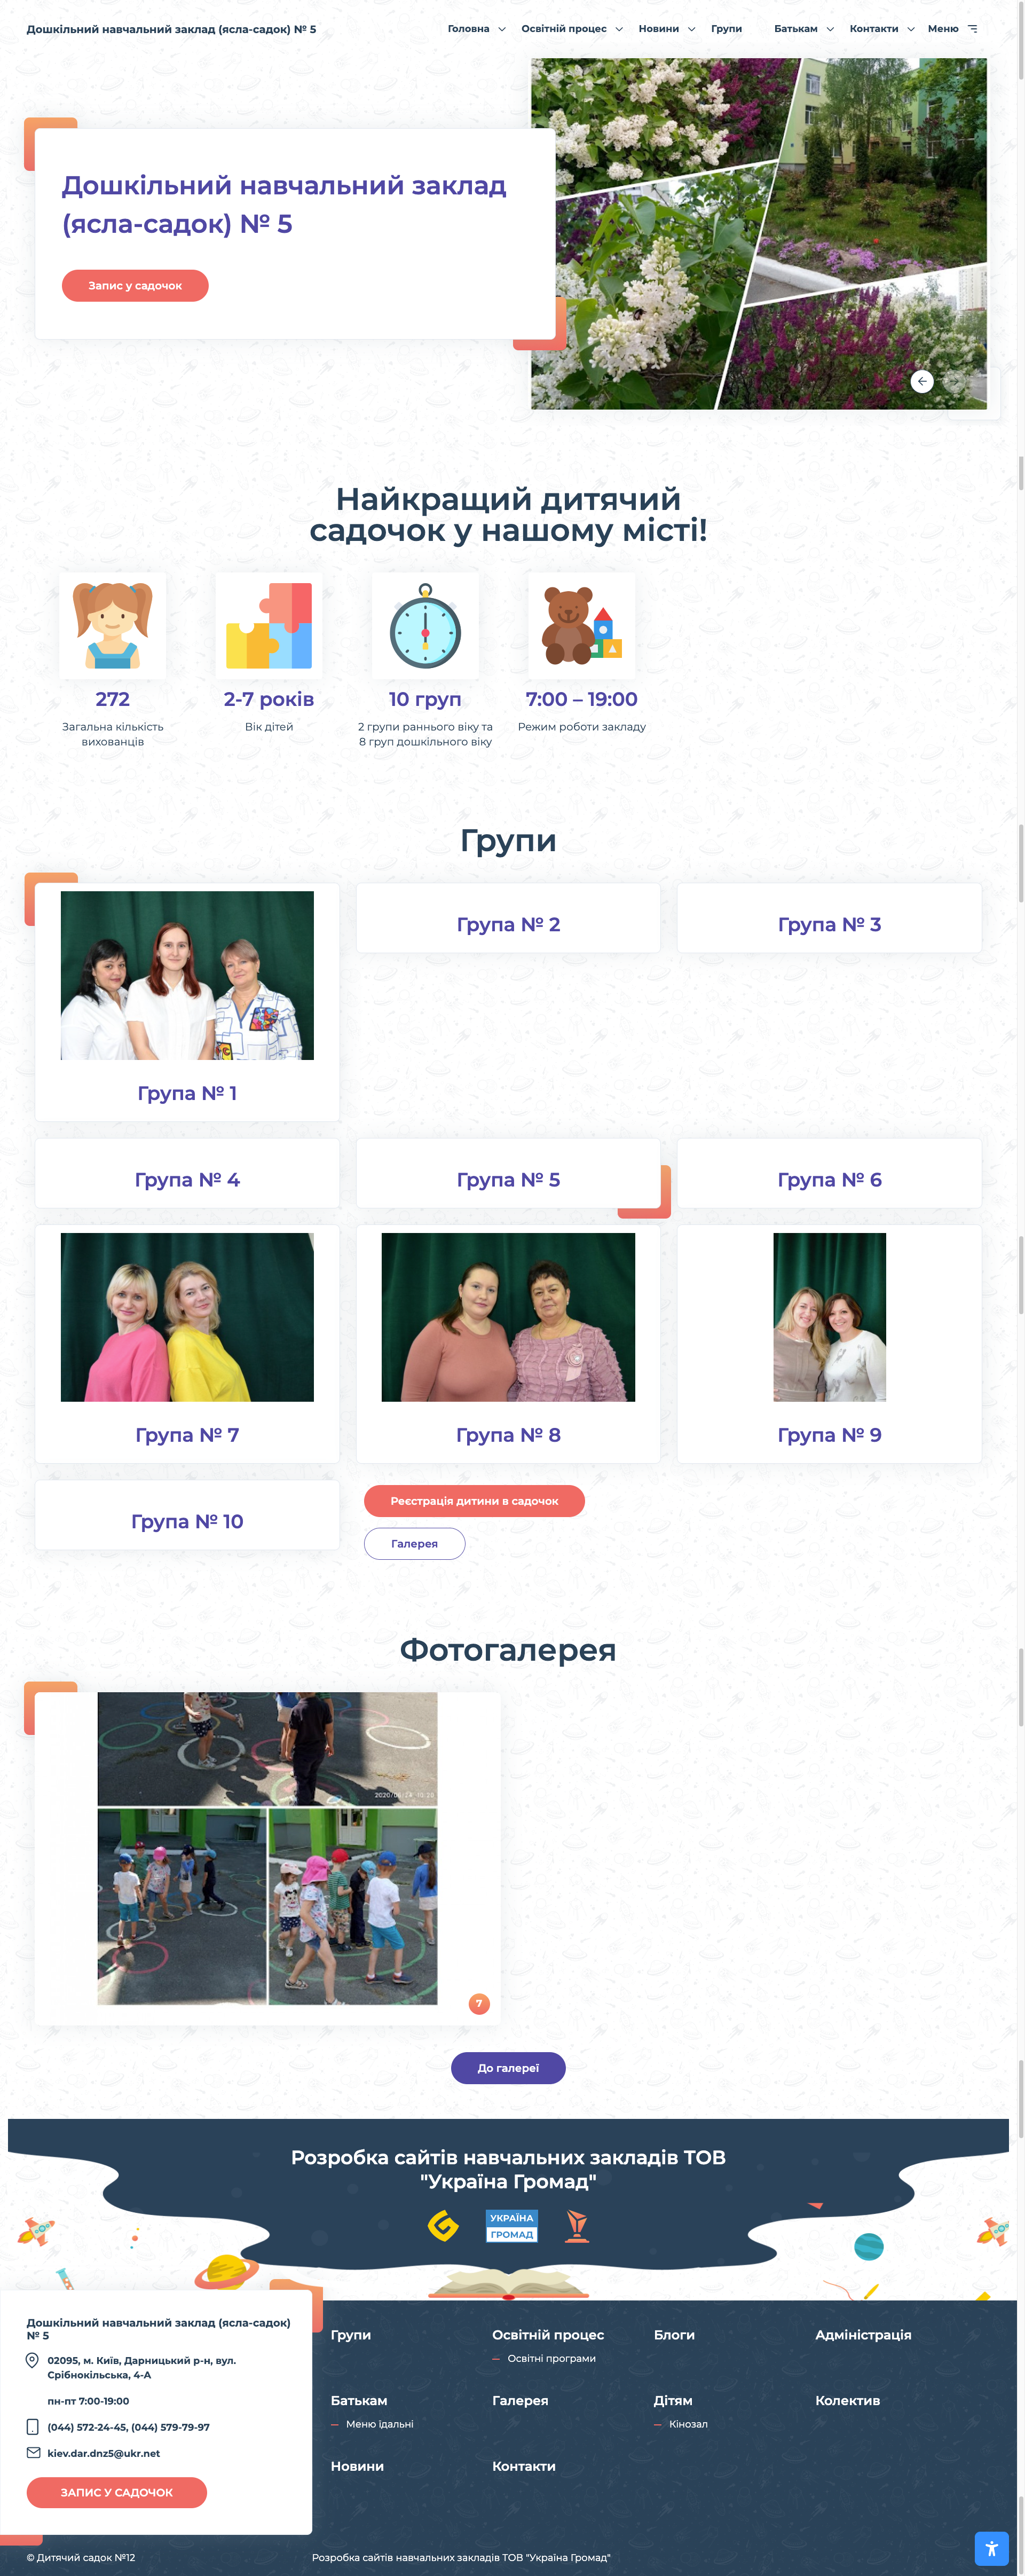Click the email envelope icon in footer
The image size is (1025, 2576).
point(33,2453)
